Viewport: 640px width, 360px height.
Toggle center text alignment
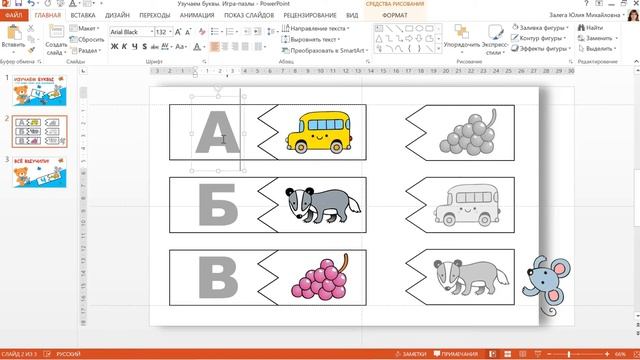(225, 47)
